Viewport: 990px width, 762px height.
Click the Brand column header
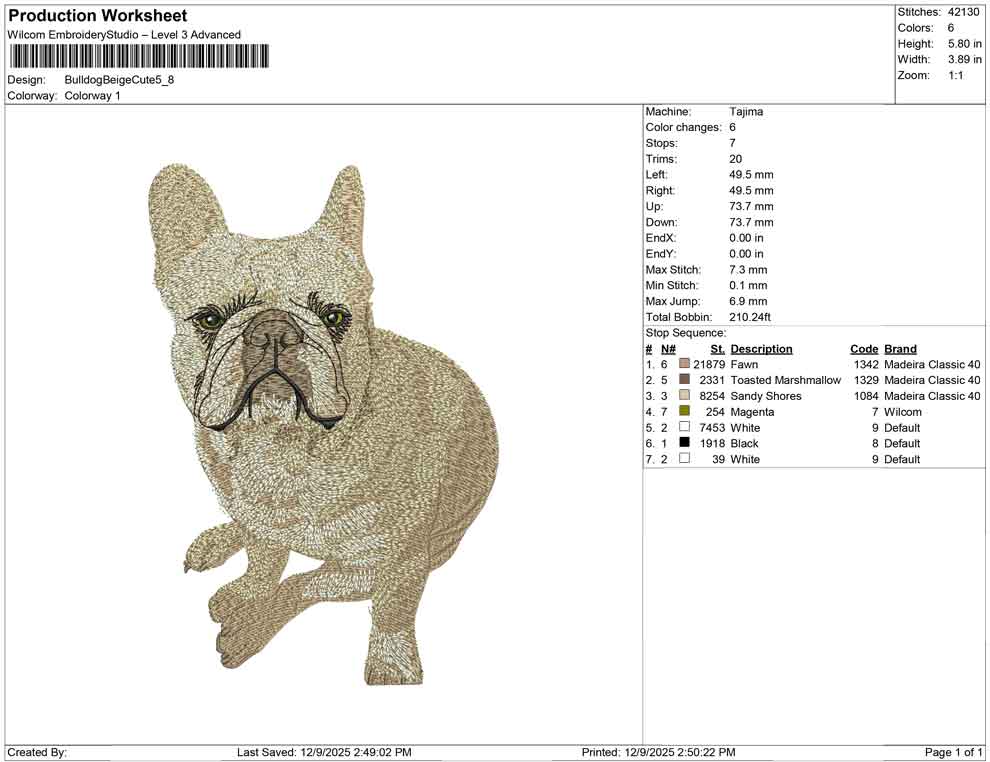click(x=900, y=348)
